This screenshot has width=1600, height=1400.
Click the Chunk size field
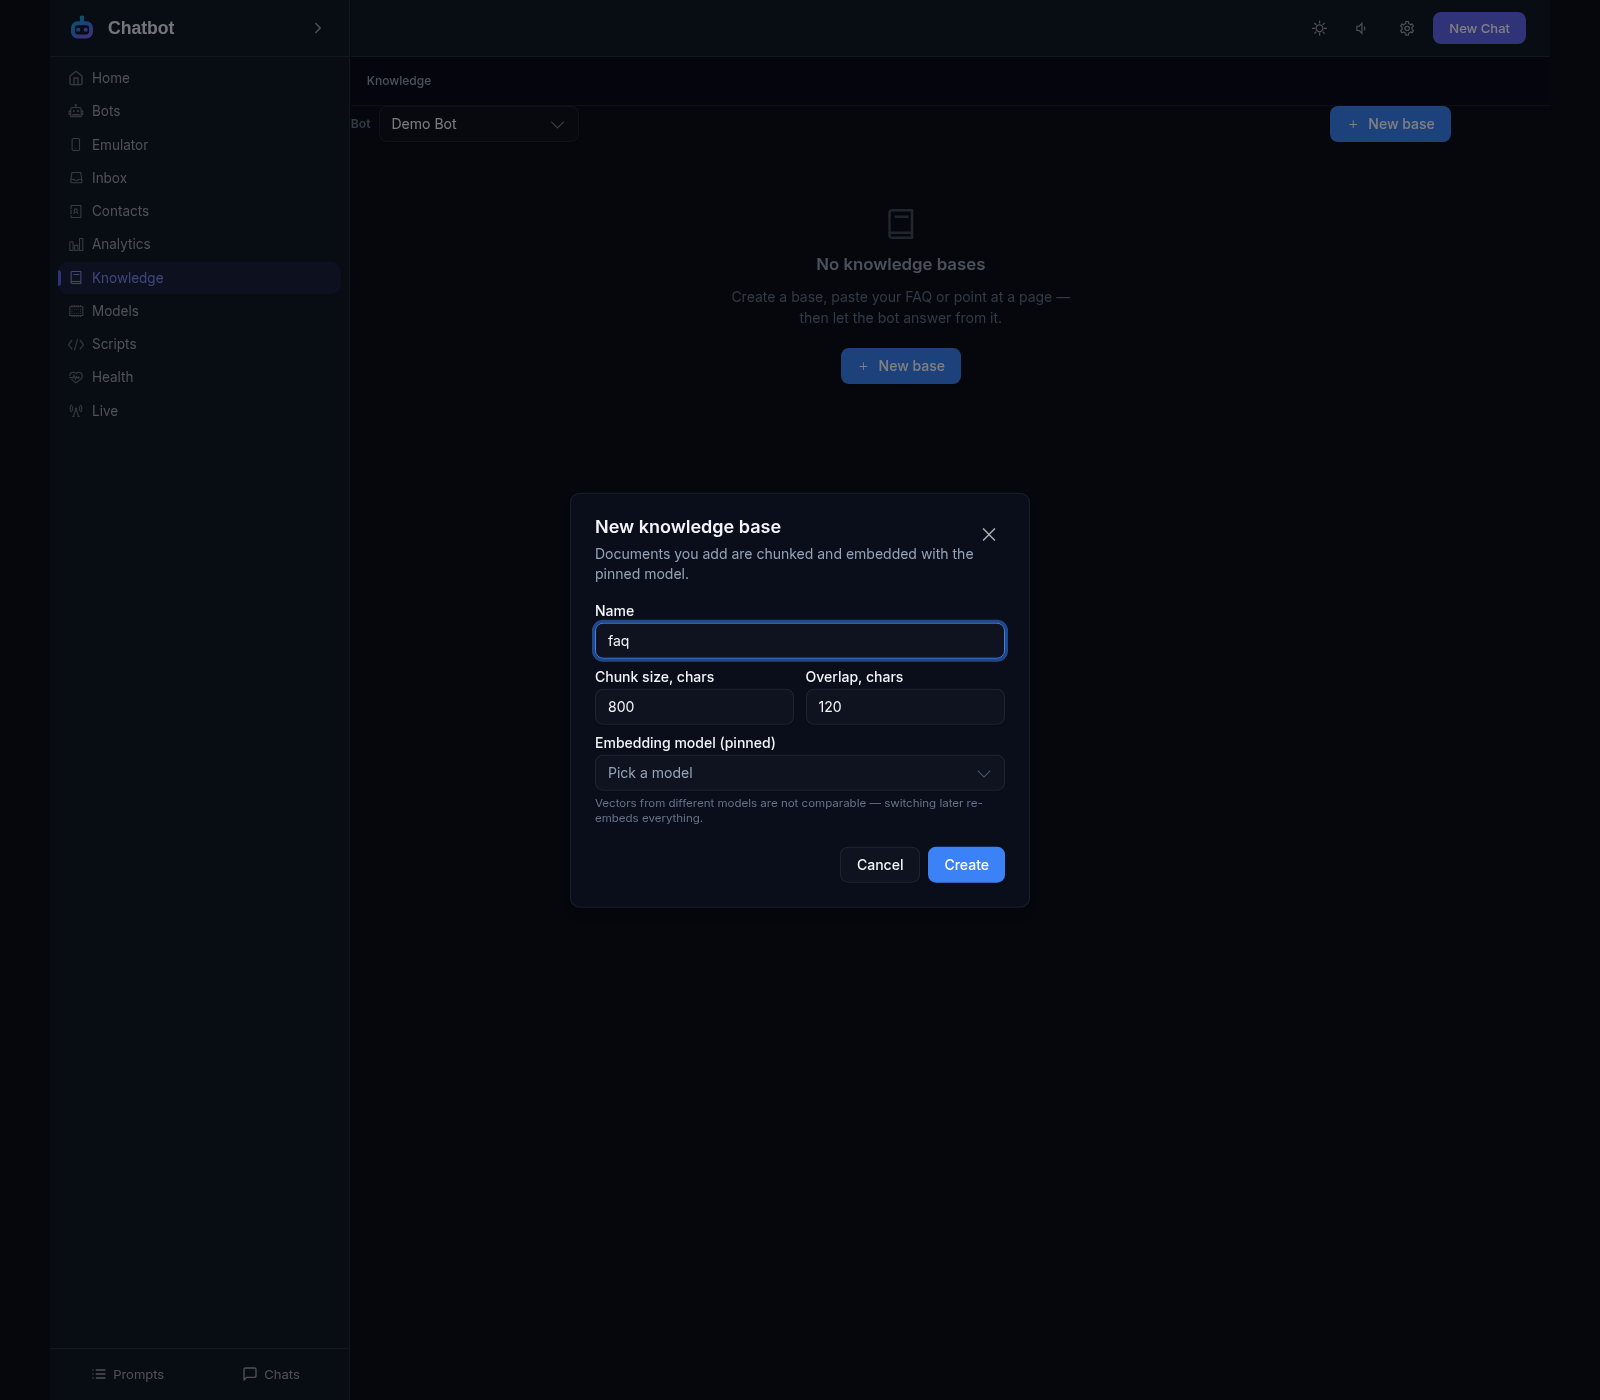click(x=694, y=707)
